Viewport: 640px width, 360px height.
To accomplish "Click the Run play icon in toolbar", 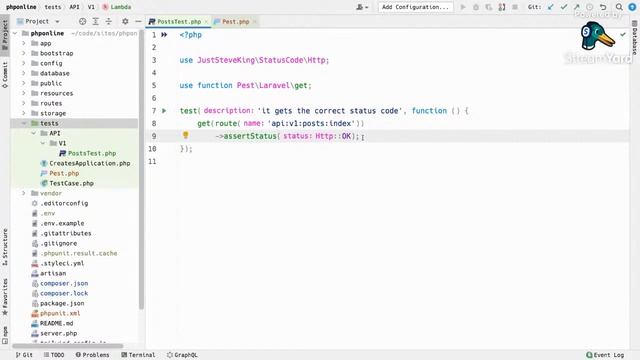I will 463,7.
